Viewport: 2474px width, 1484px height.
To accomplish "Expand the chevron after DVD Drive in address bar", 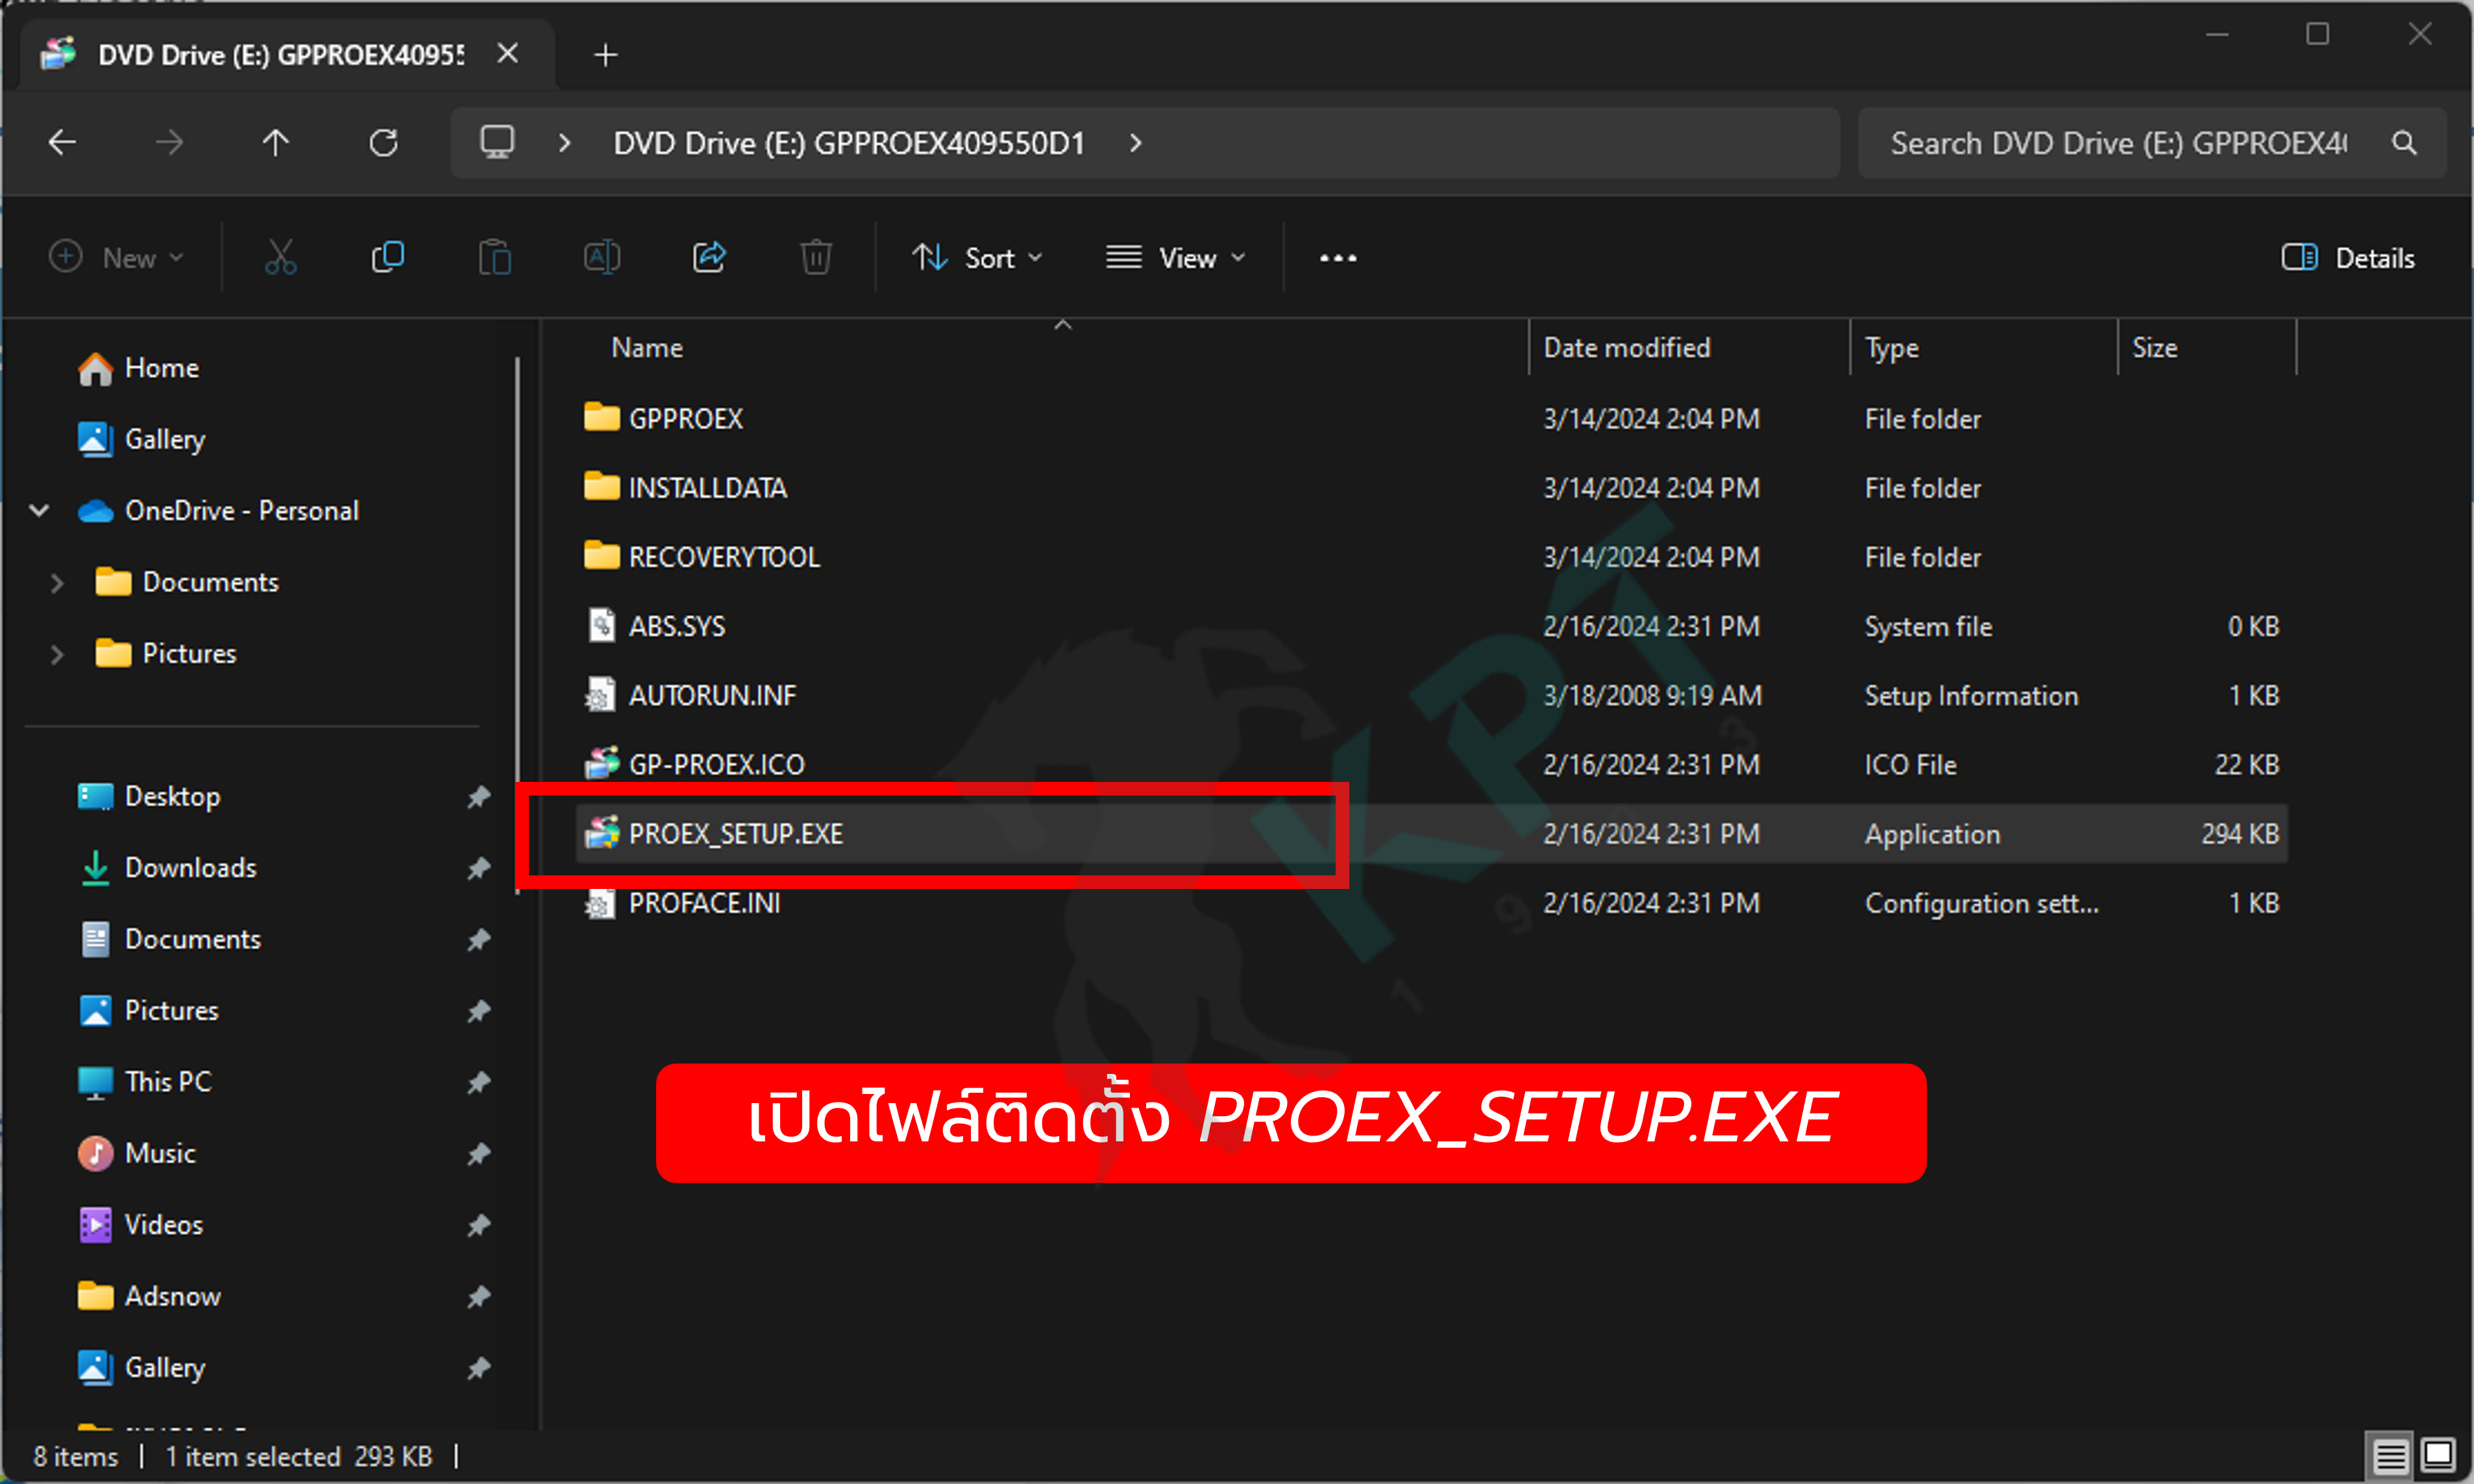I will pyautogui.click(x=1135, y=143).
